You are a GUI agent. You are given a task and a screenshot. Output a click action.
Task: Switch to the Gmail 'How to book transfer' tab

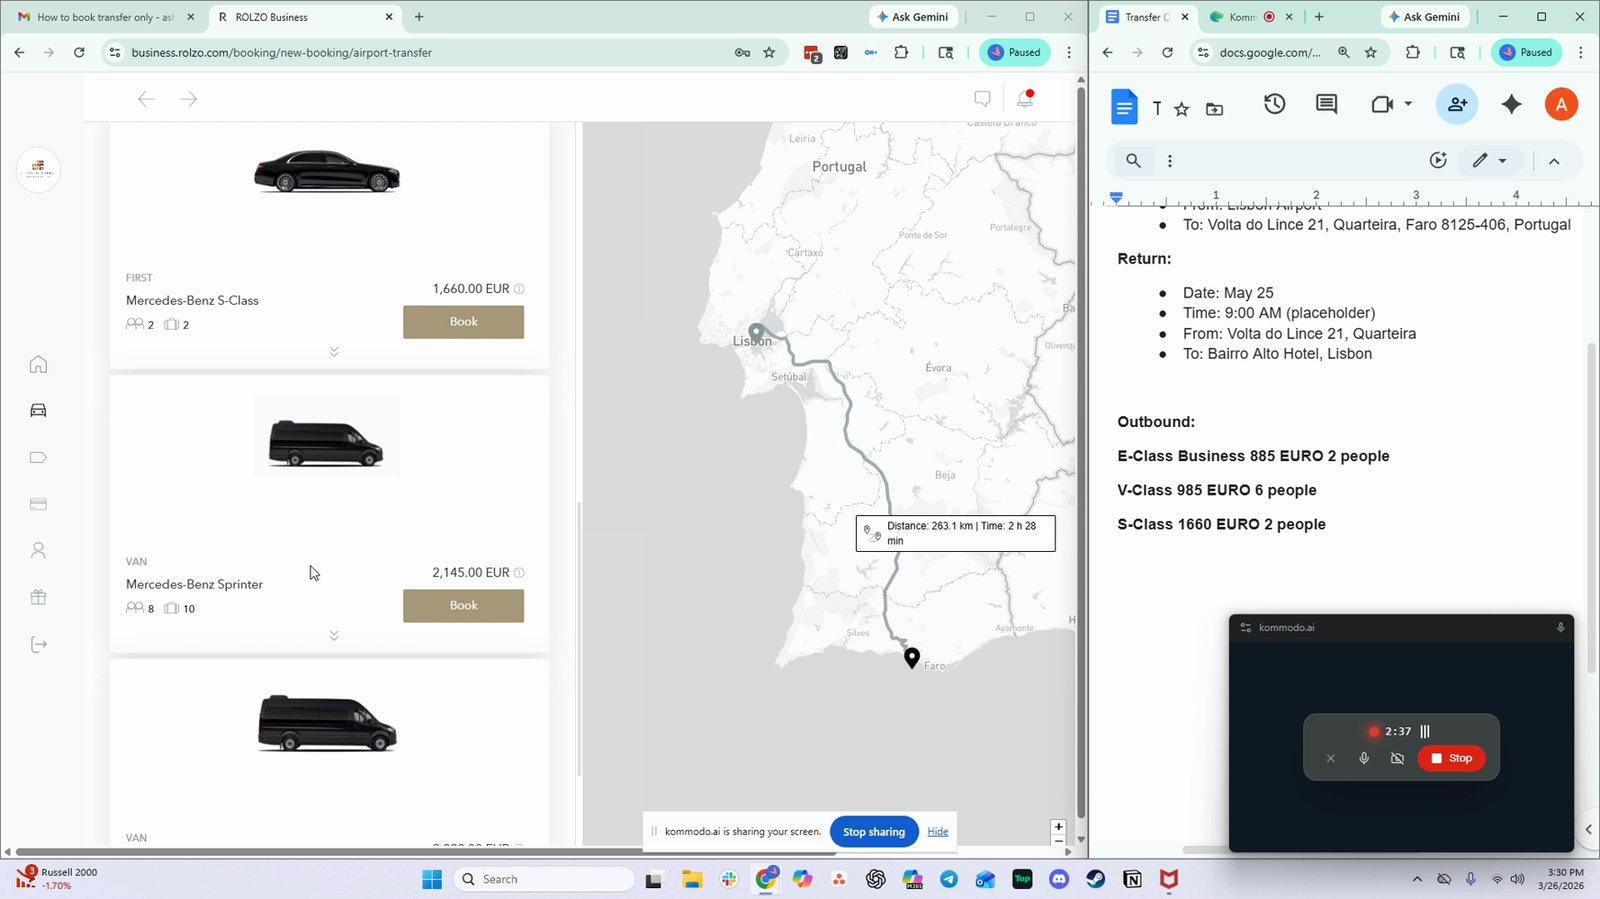[106, 17]
